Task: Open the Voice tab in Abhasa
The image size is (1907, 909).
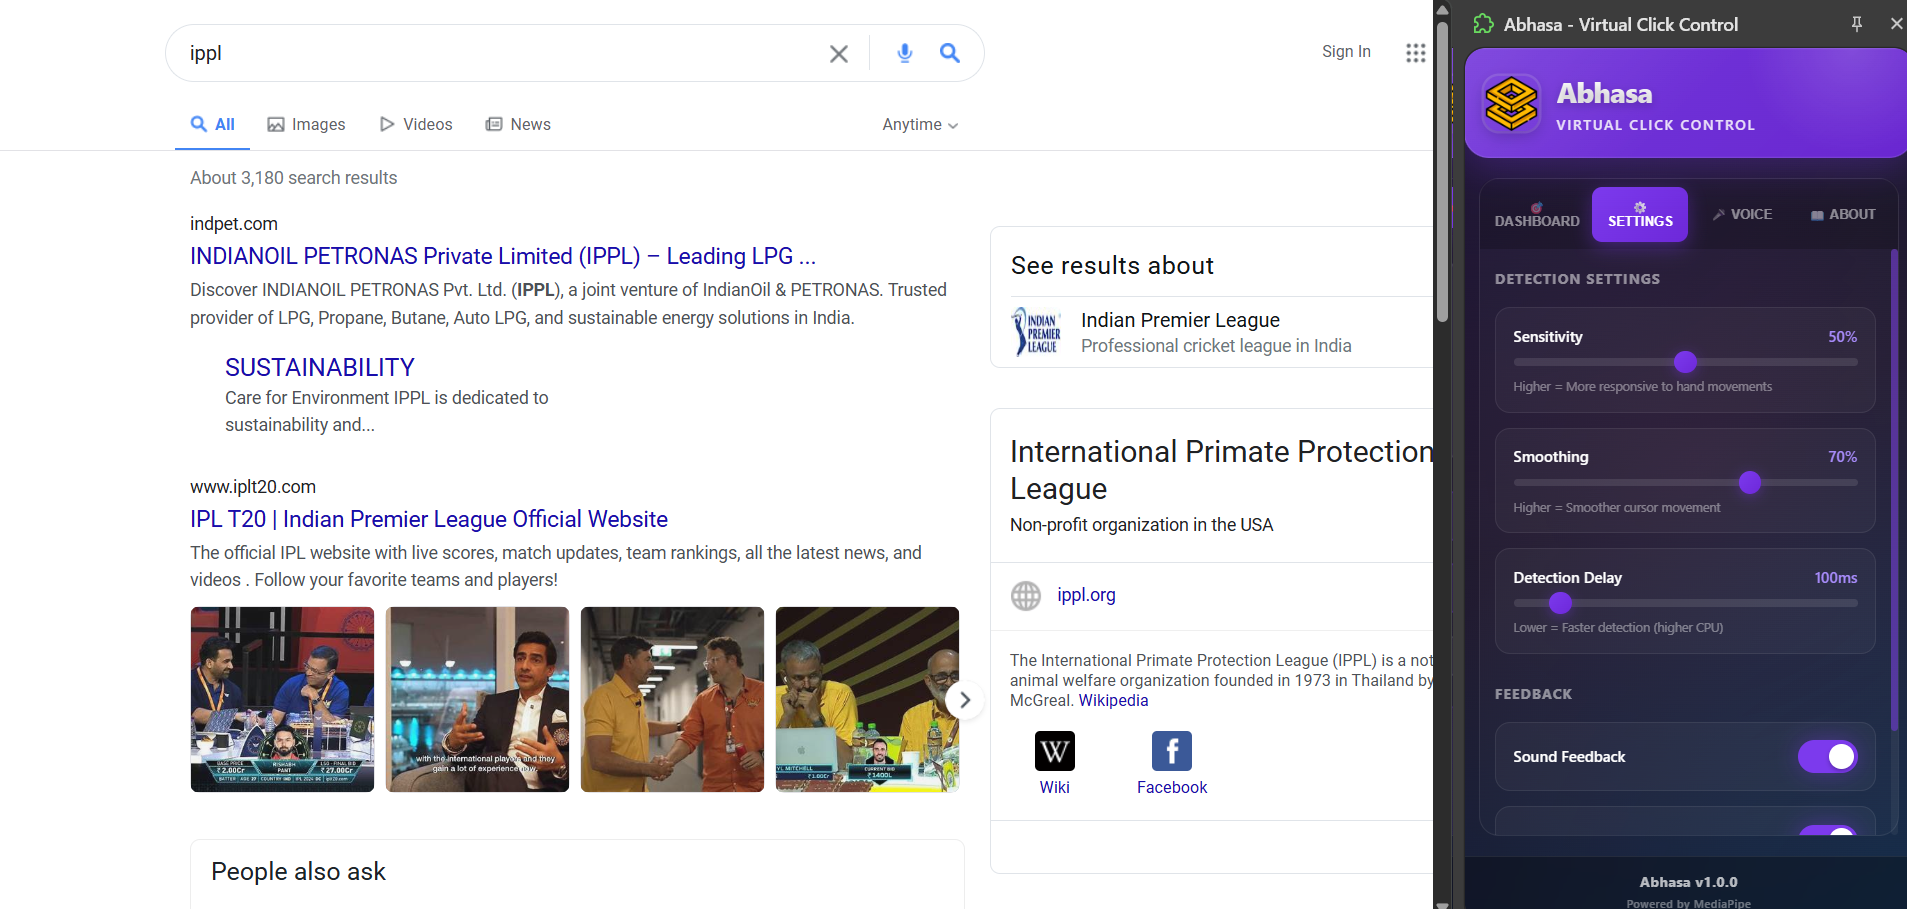Action: coord(1743,215)
